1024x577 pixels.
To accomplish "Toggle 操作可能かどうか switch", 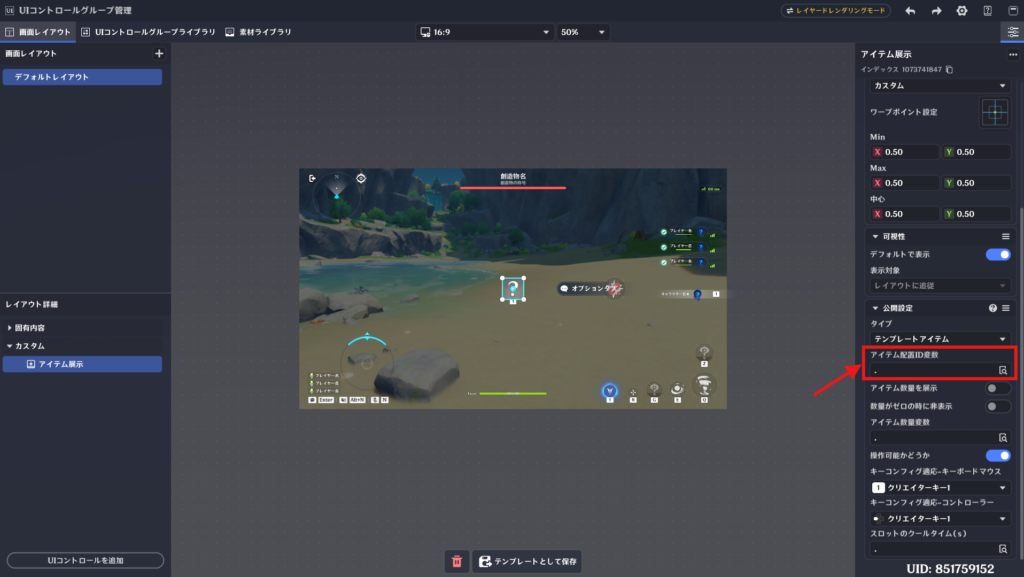I will [x=998, y=456].
